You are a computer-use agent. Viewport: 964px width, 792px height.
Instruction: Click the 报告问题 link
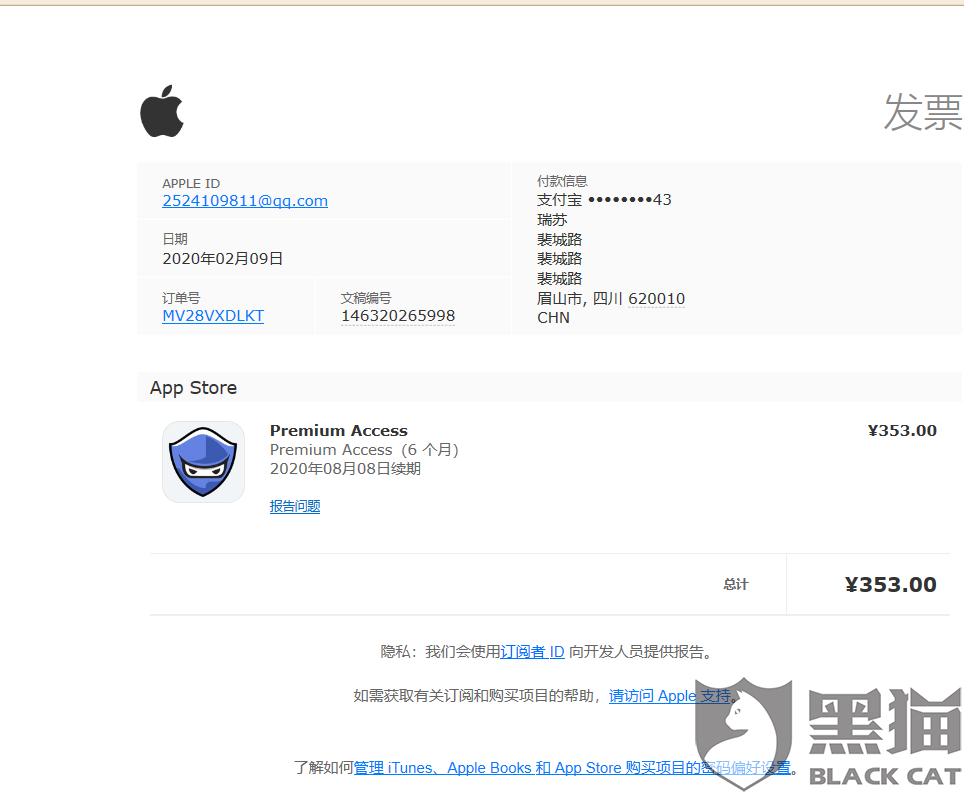pos(295,506)
